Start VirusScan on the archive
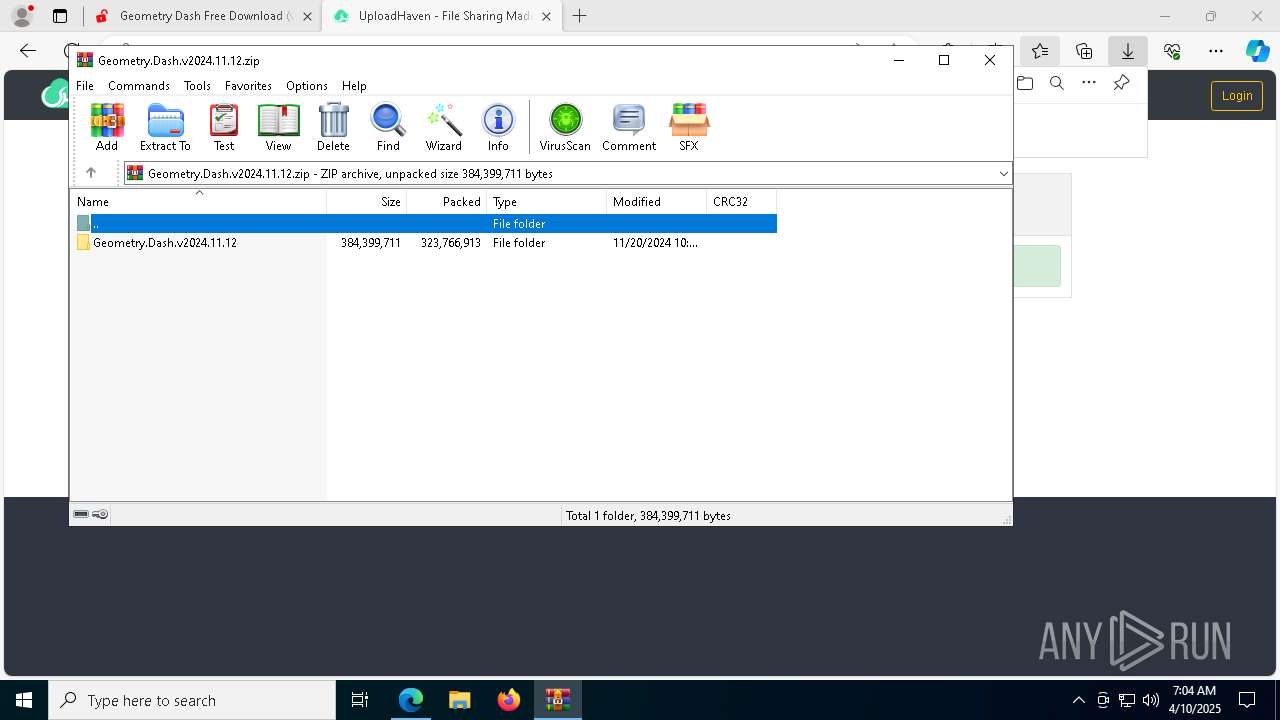Screen dimensions: 1280x720 (x=565, y=127)
